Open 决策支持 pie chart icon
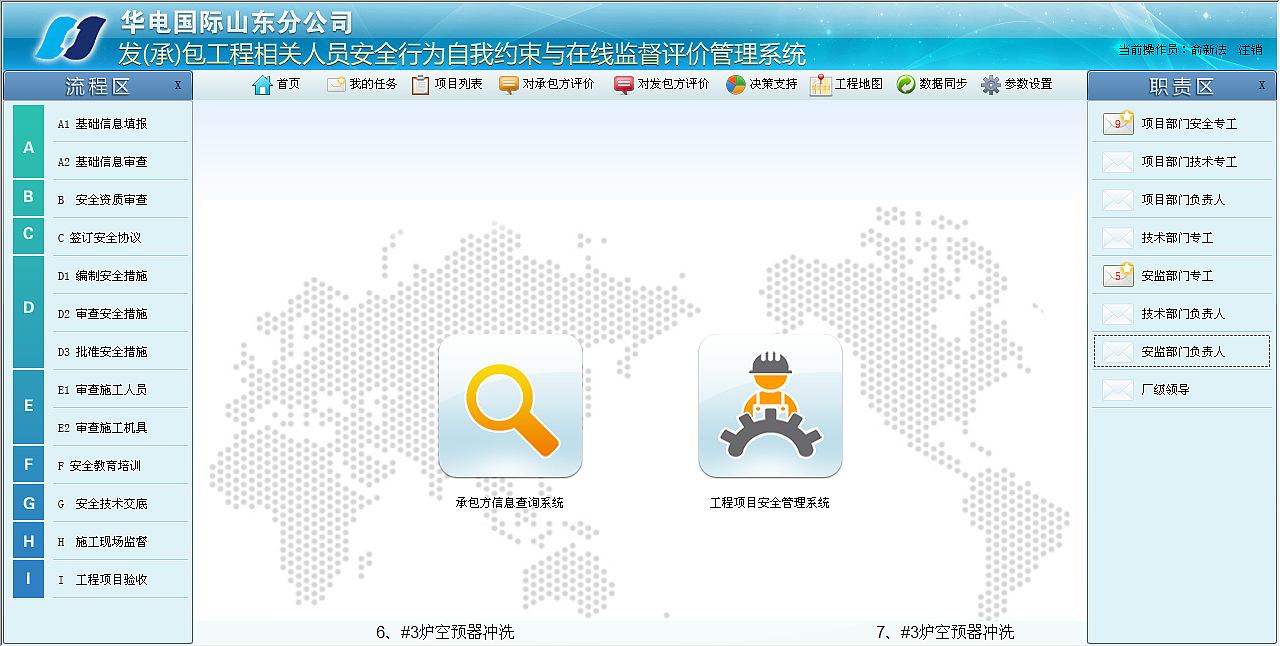 (x=736, y=85)
